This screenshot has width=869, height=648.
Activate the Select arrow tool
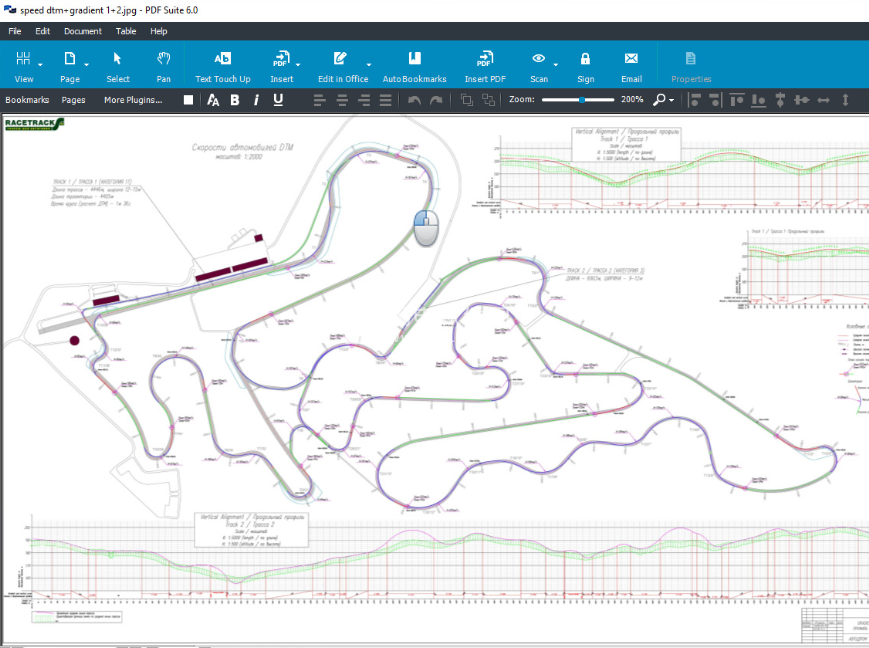[117, 66]
